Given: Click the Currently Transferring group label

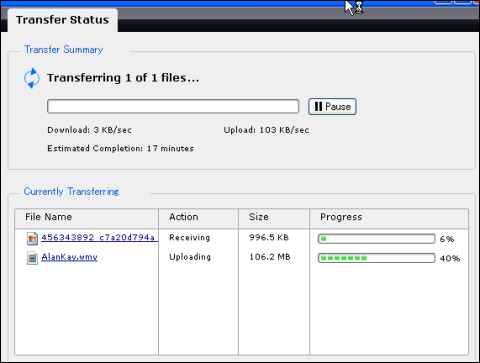Looking at the screenshot, I should [x=71, y=192].
